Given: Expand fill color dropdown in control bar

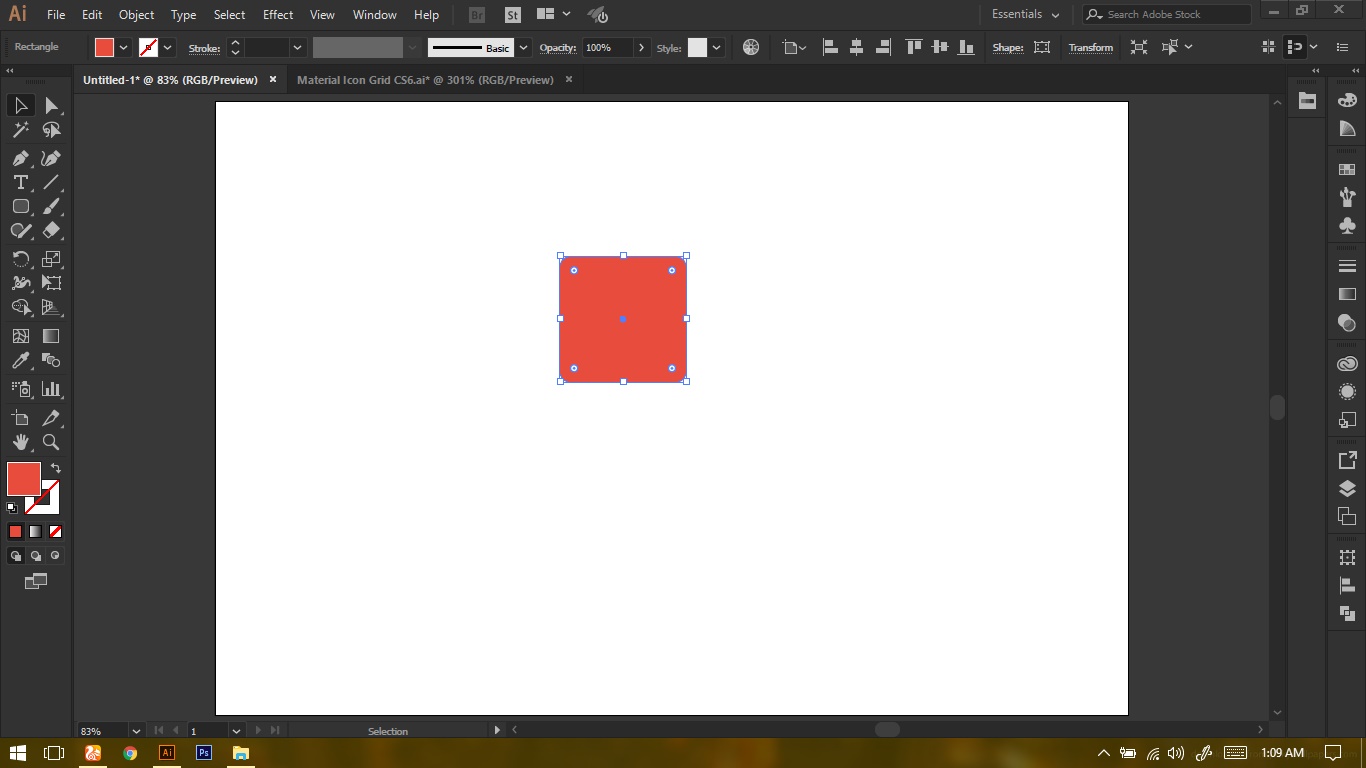Looking at the screenshot, I should [123, 47].
